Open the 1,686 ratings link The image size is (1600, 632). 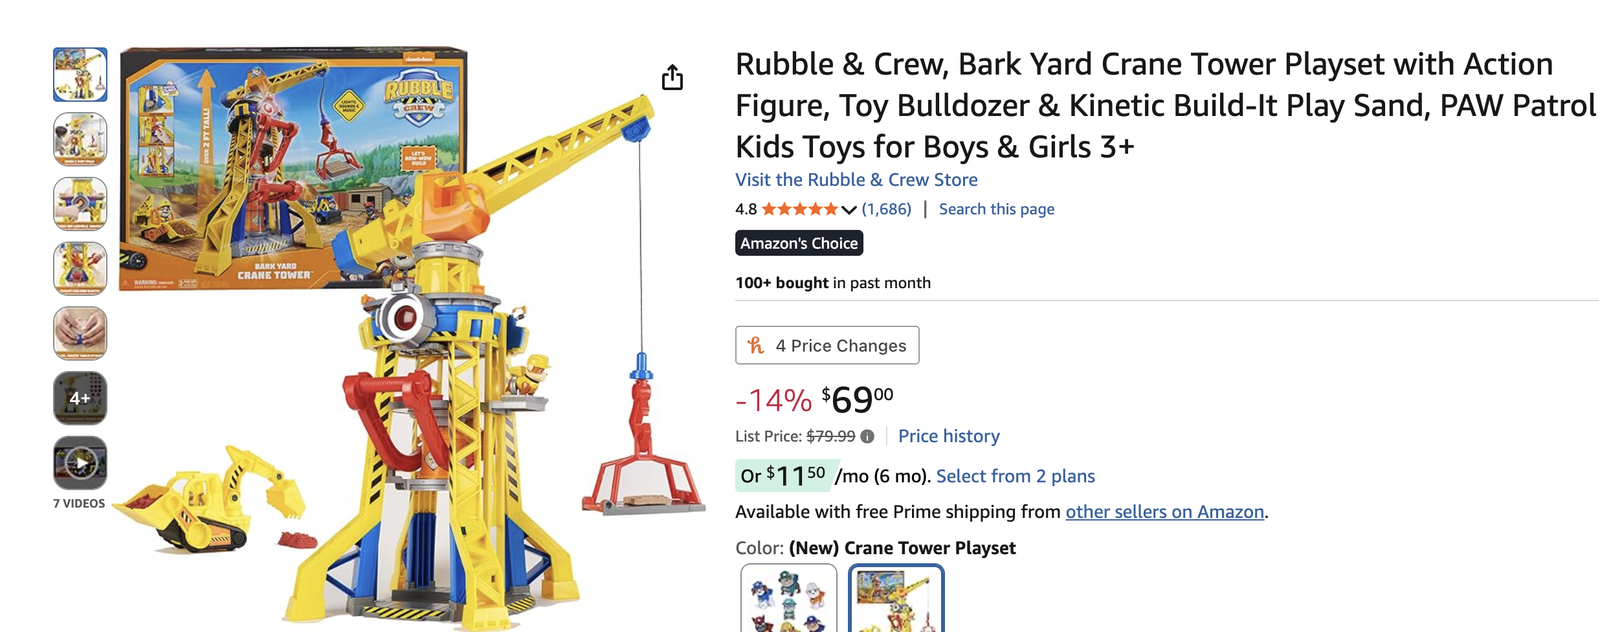coord(886,209)
